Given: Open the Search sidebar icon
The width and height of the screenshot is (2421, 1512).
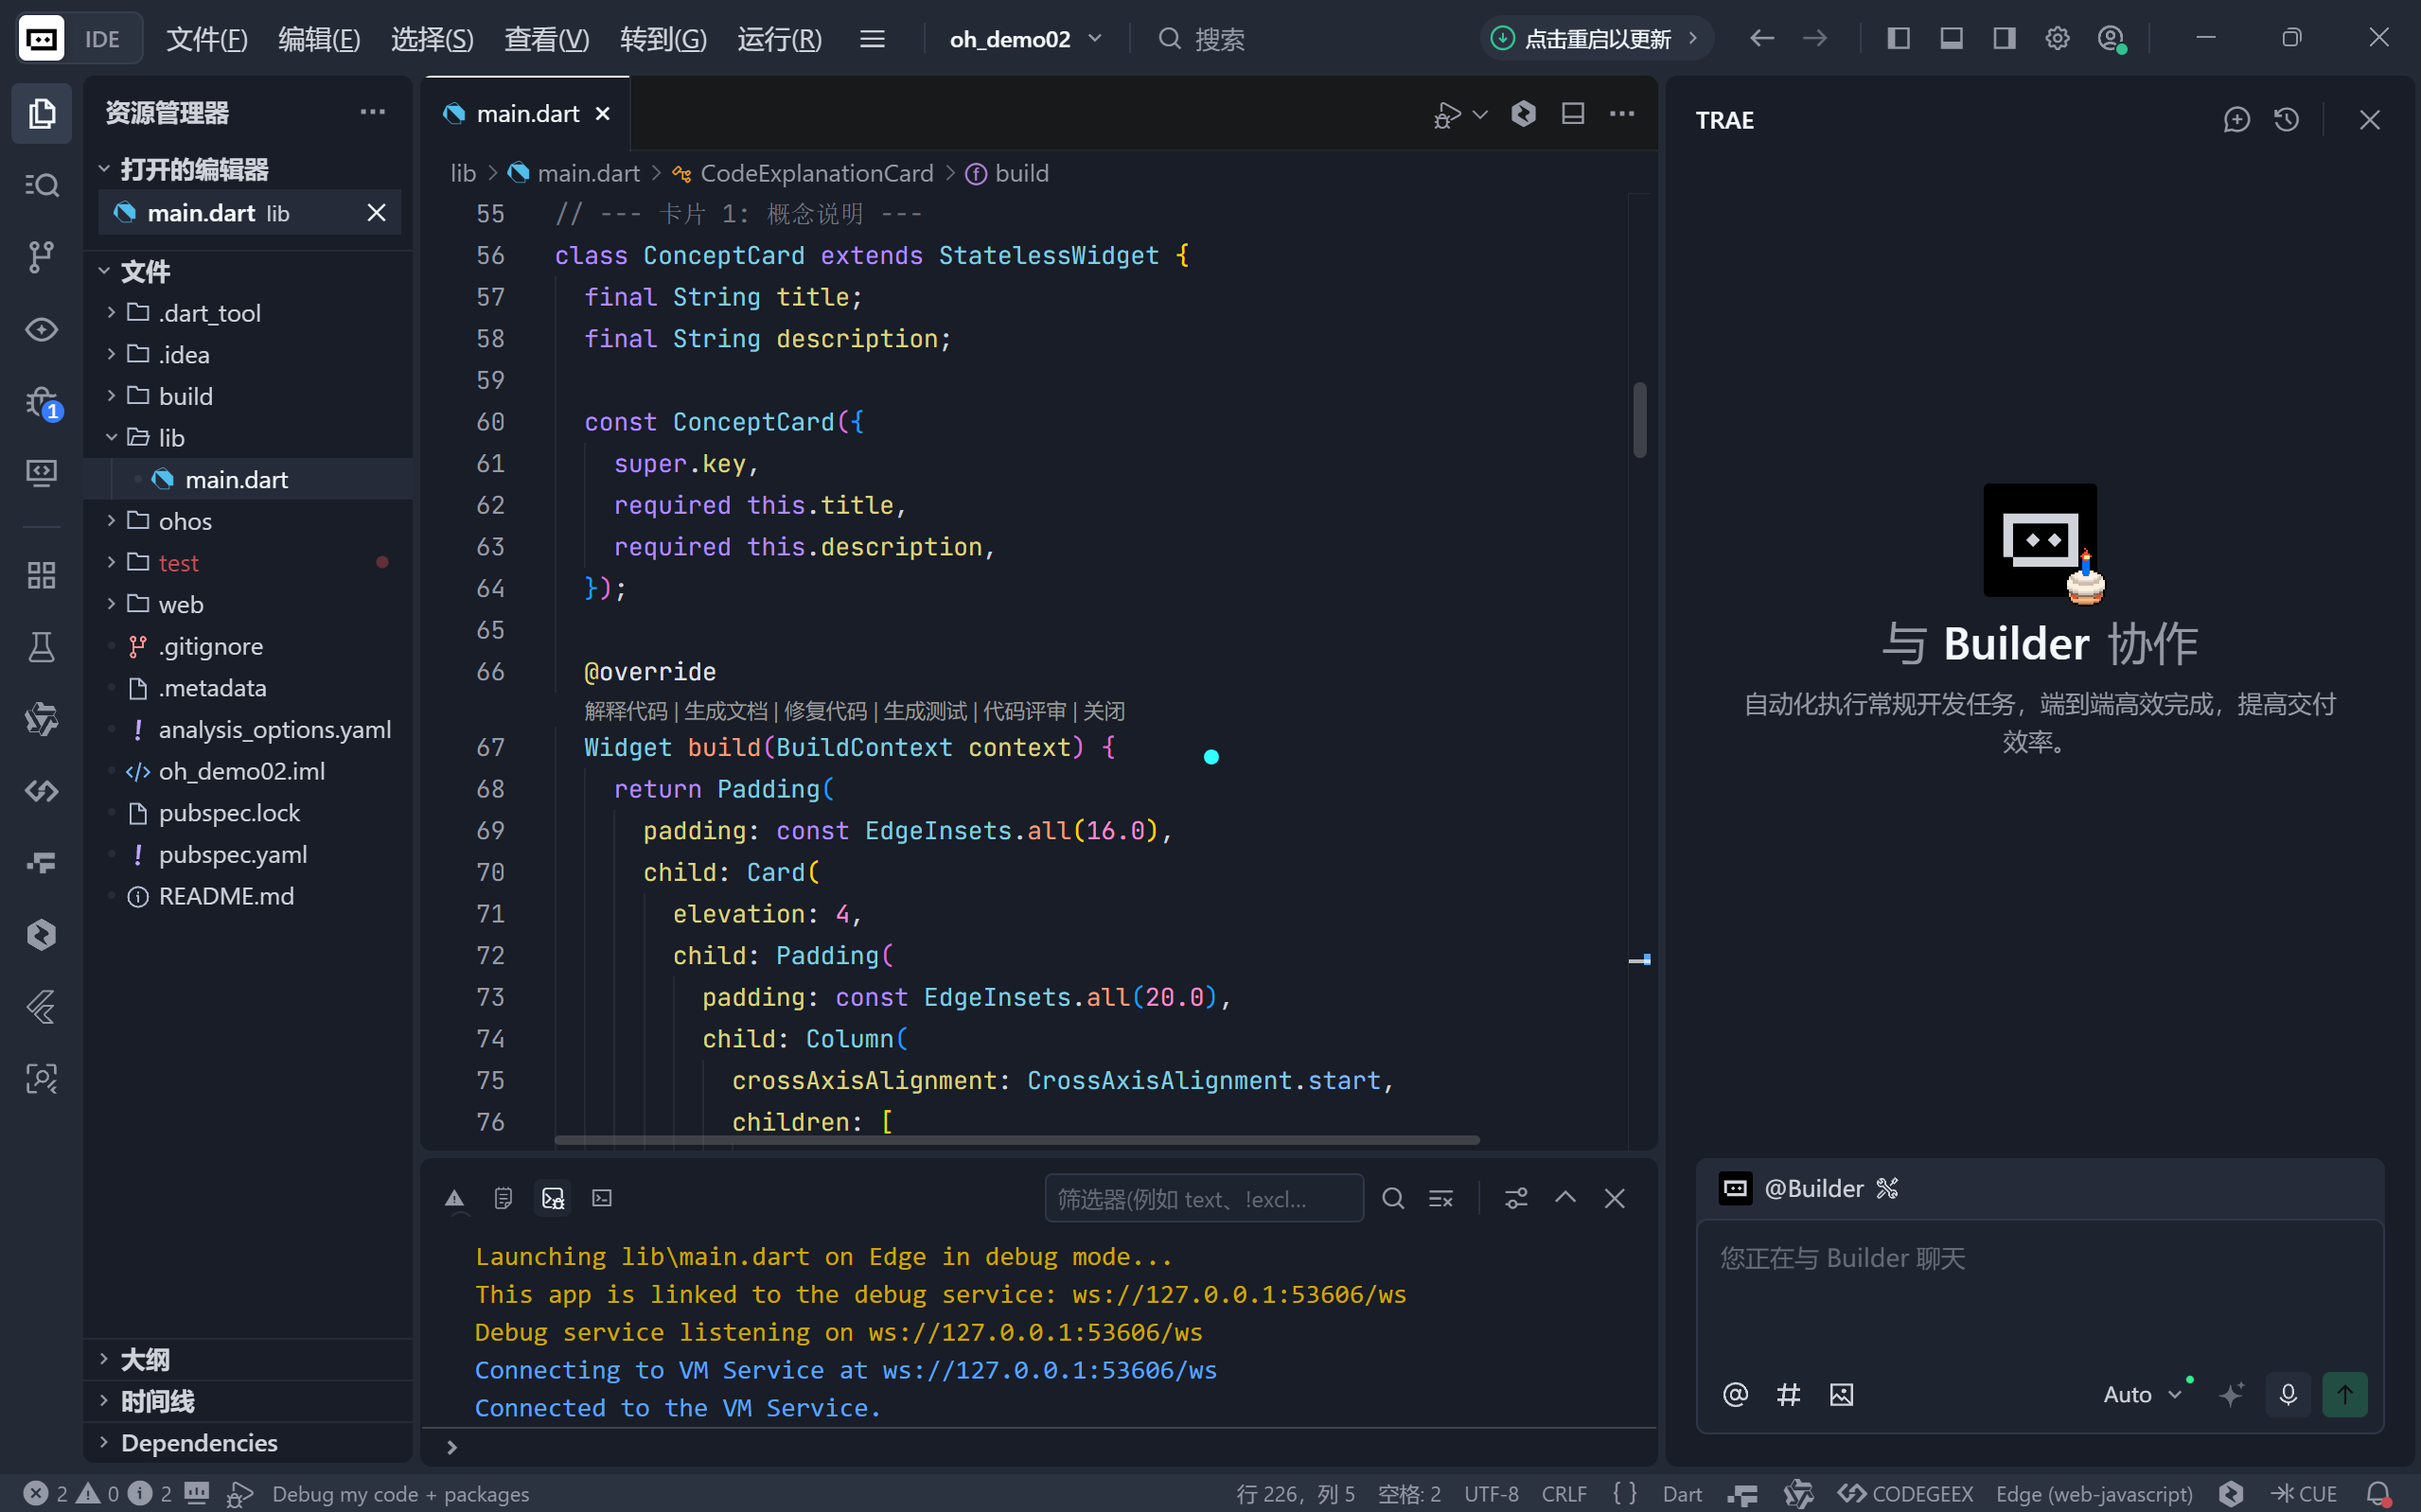Looking at the screenshot, I should coord(41,185).
